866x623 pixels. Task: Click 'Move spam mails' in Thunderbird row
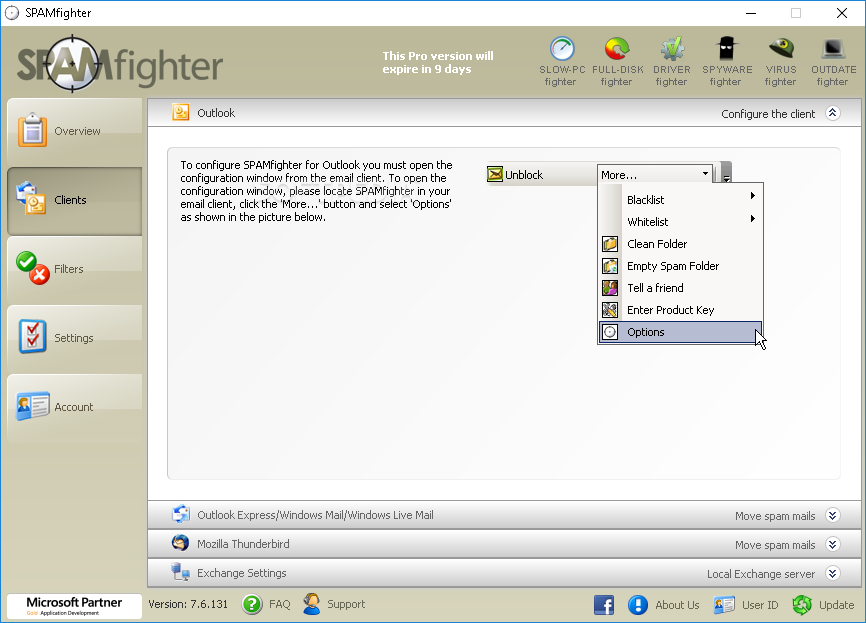click(x=775, y=545)
